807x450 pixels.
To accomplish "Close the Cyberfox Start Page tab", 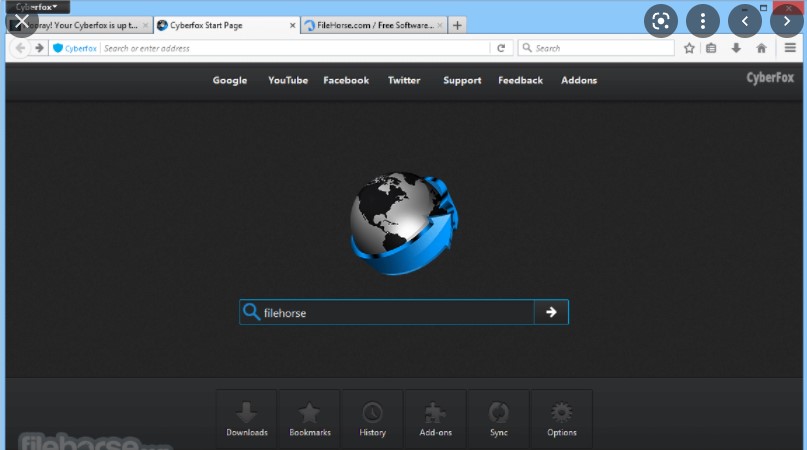I will pyautogui.click(x=292, y=25).
